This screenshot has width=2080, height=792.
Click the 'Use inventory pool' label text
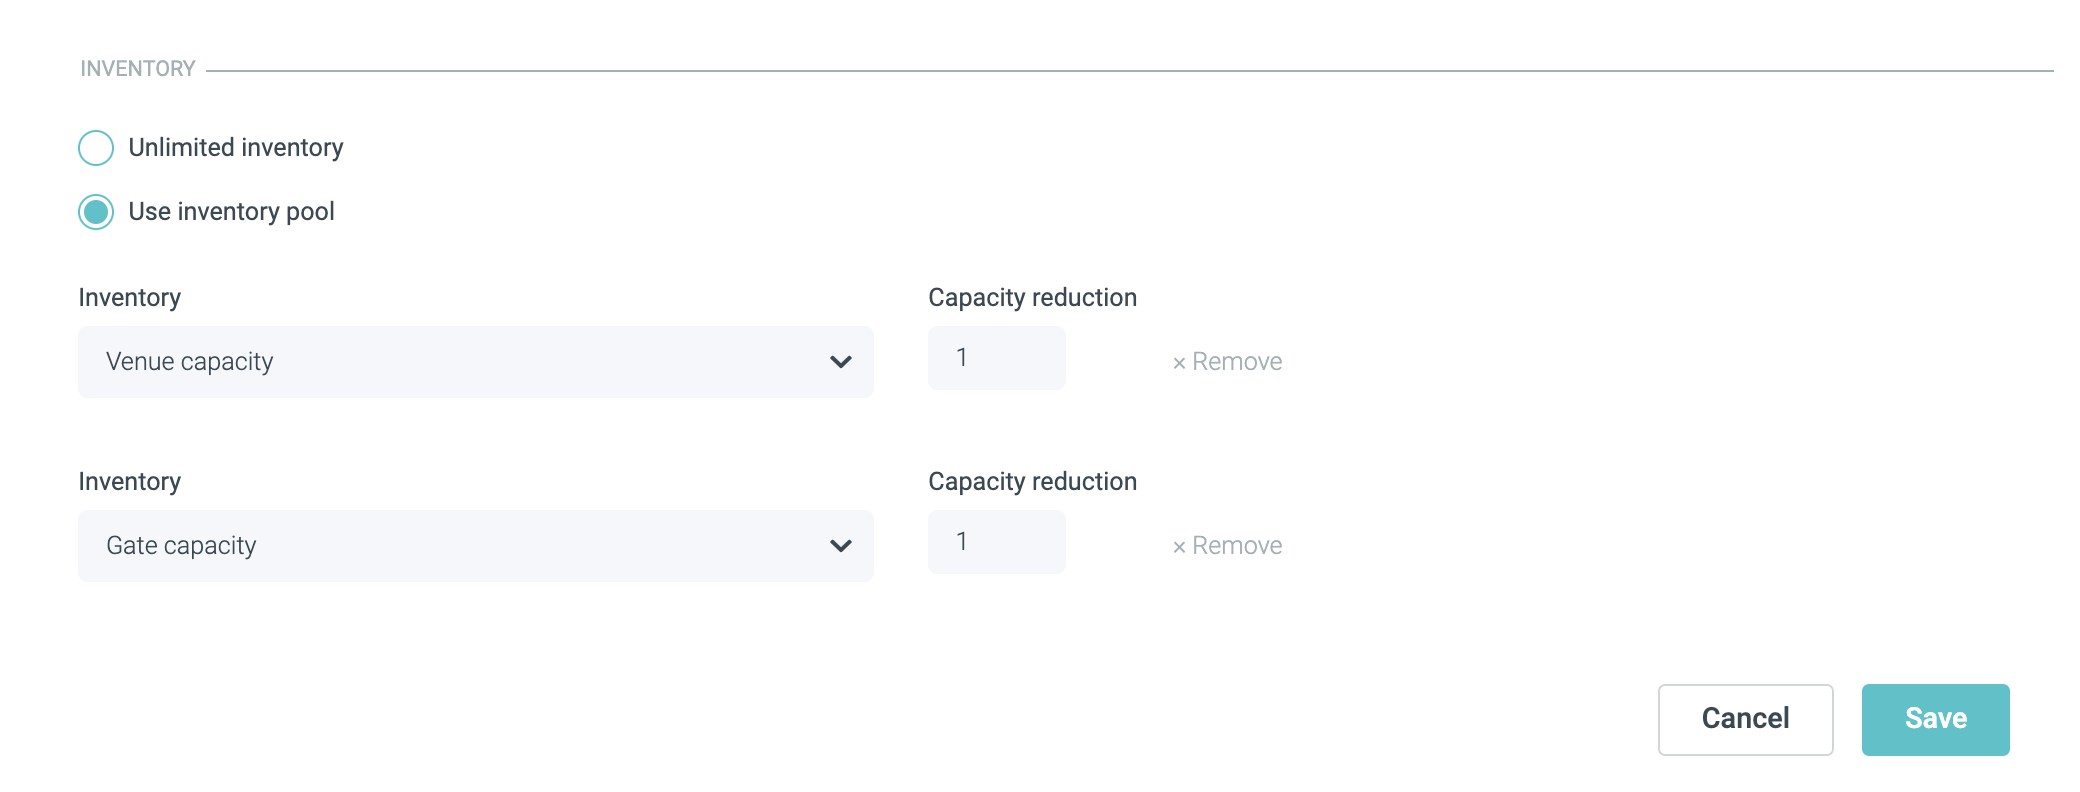pyautogui.click(x=232, y=212)
